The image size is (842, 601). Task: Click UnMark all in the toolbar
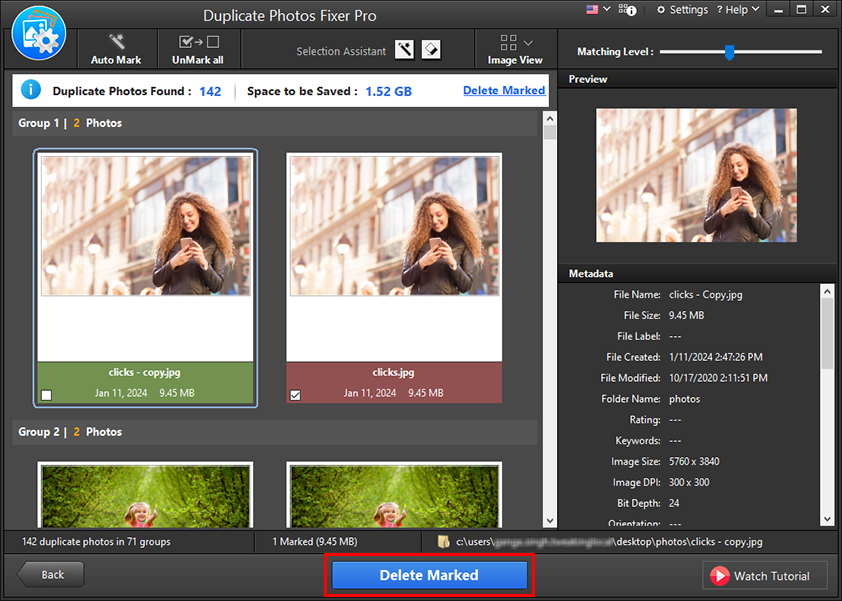198,49
